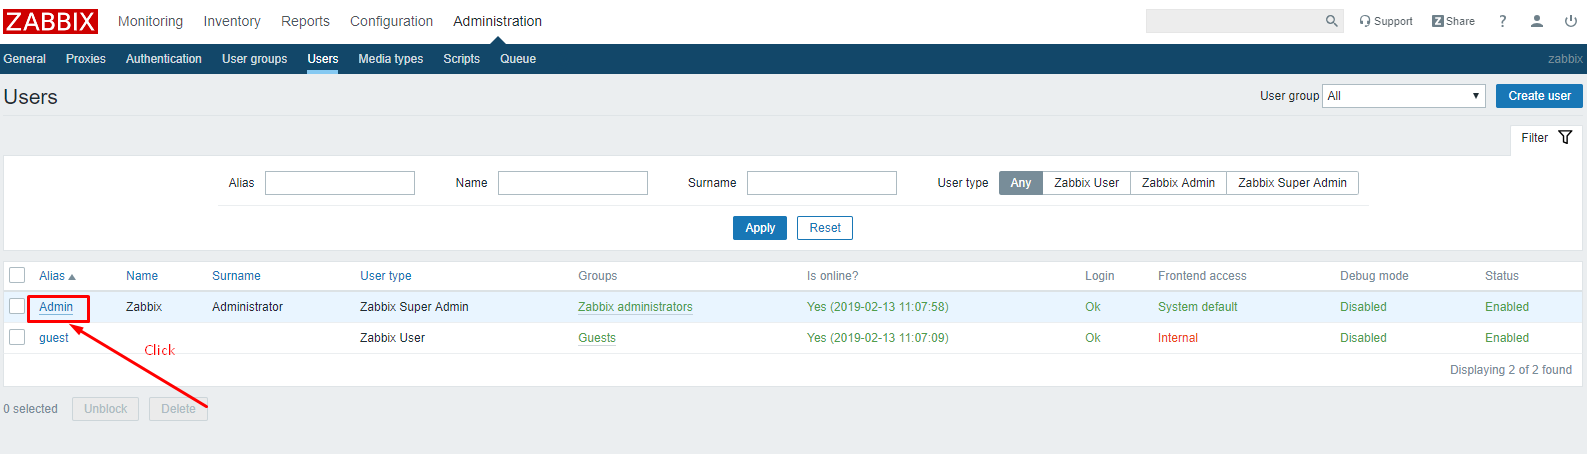Click 'Administrator' surname cell
This screenshot has width=1587, height=454.
coord(247,307)
